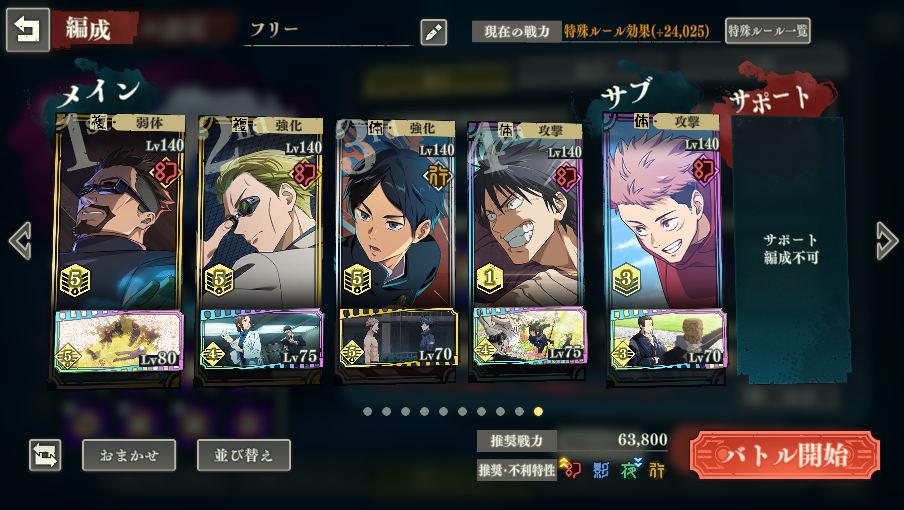Start the battle with バトル開始

click(785, 455)
